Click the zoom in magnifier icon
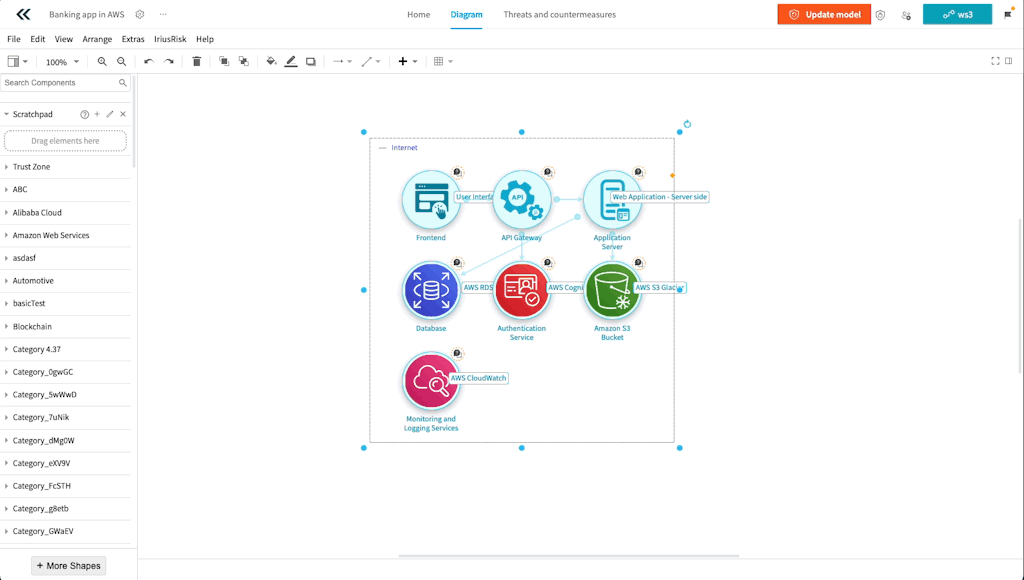This screenshot has height=580, width=1024. point(102,61)
